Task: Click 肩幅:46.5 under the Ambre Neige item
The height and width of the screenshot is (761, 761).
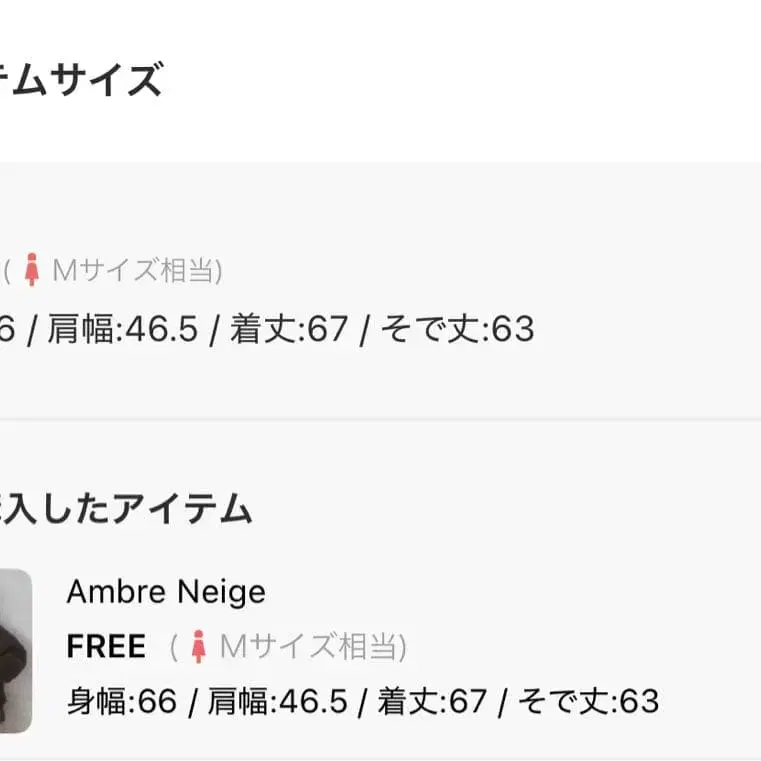Action: pos(277,701)
